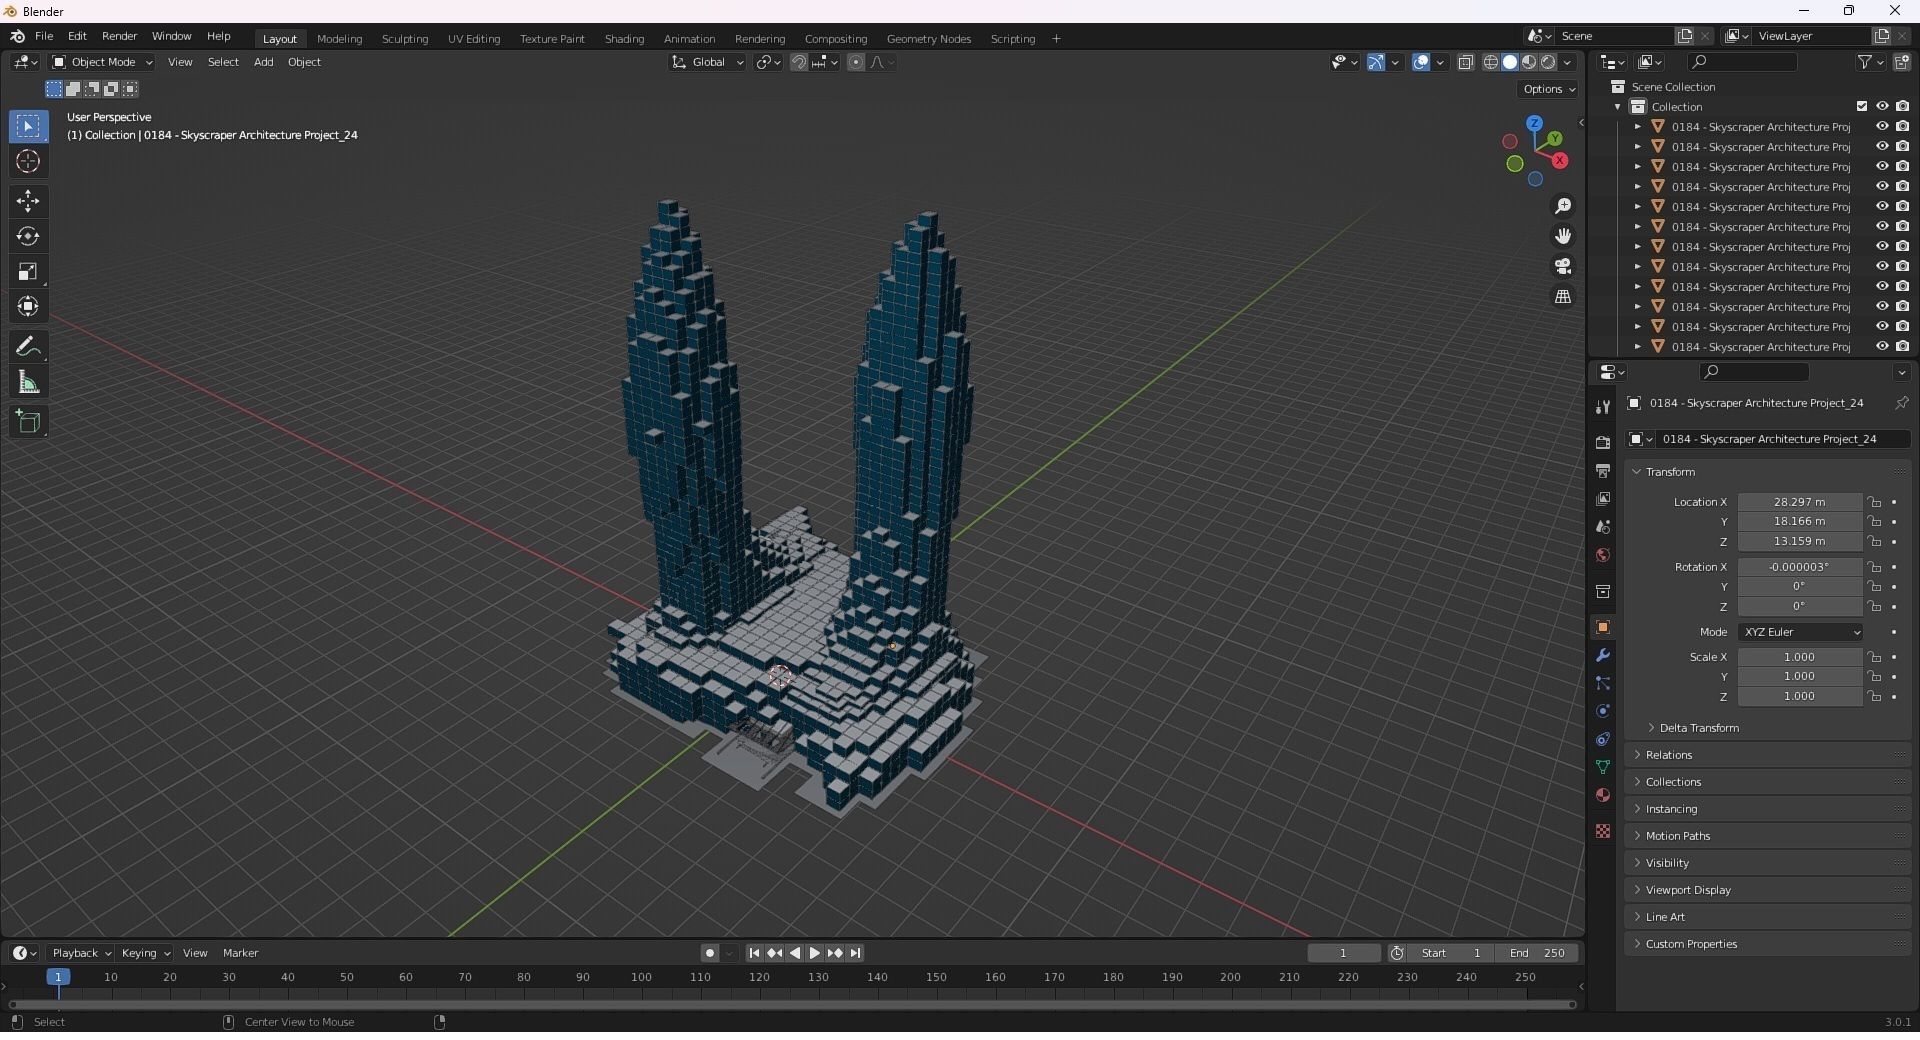This screenshot has width=1920, height=1040.
Task: Click the Location Z value field
Action: (x=1799, y=541)
